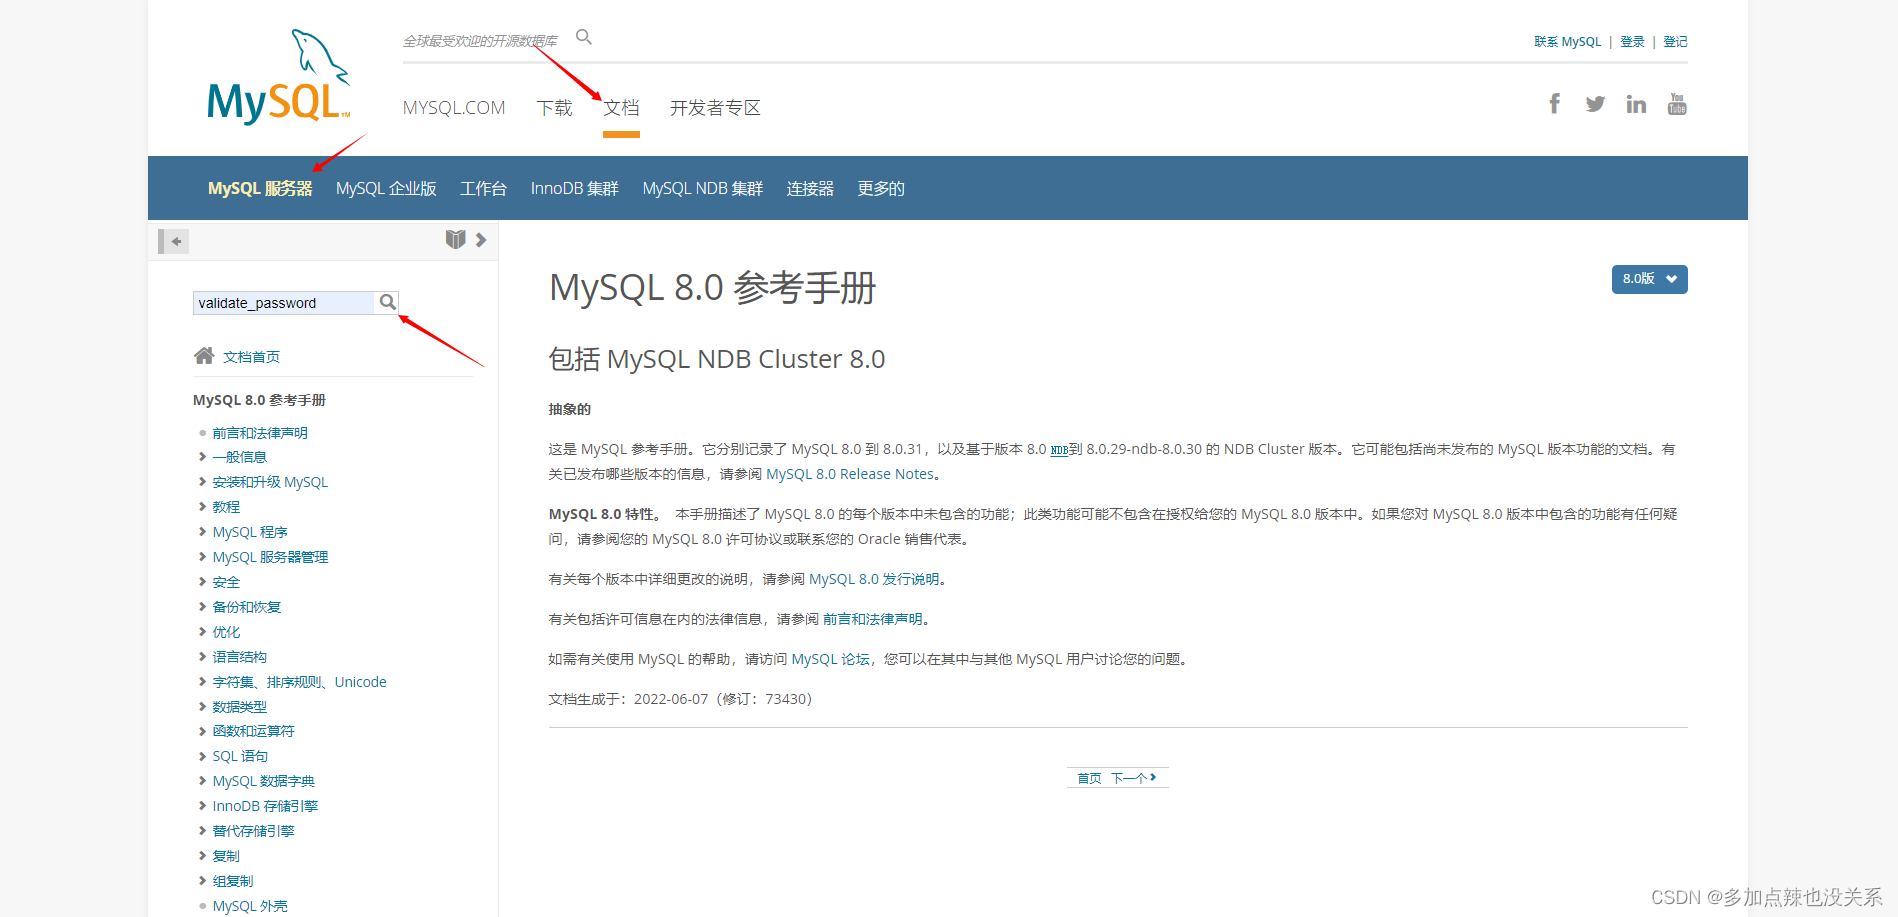This screenshot has width=1898, height=917.
Task: Click the next-page chevron in sidebar toolbar
Action: point(481,240)
